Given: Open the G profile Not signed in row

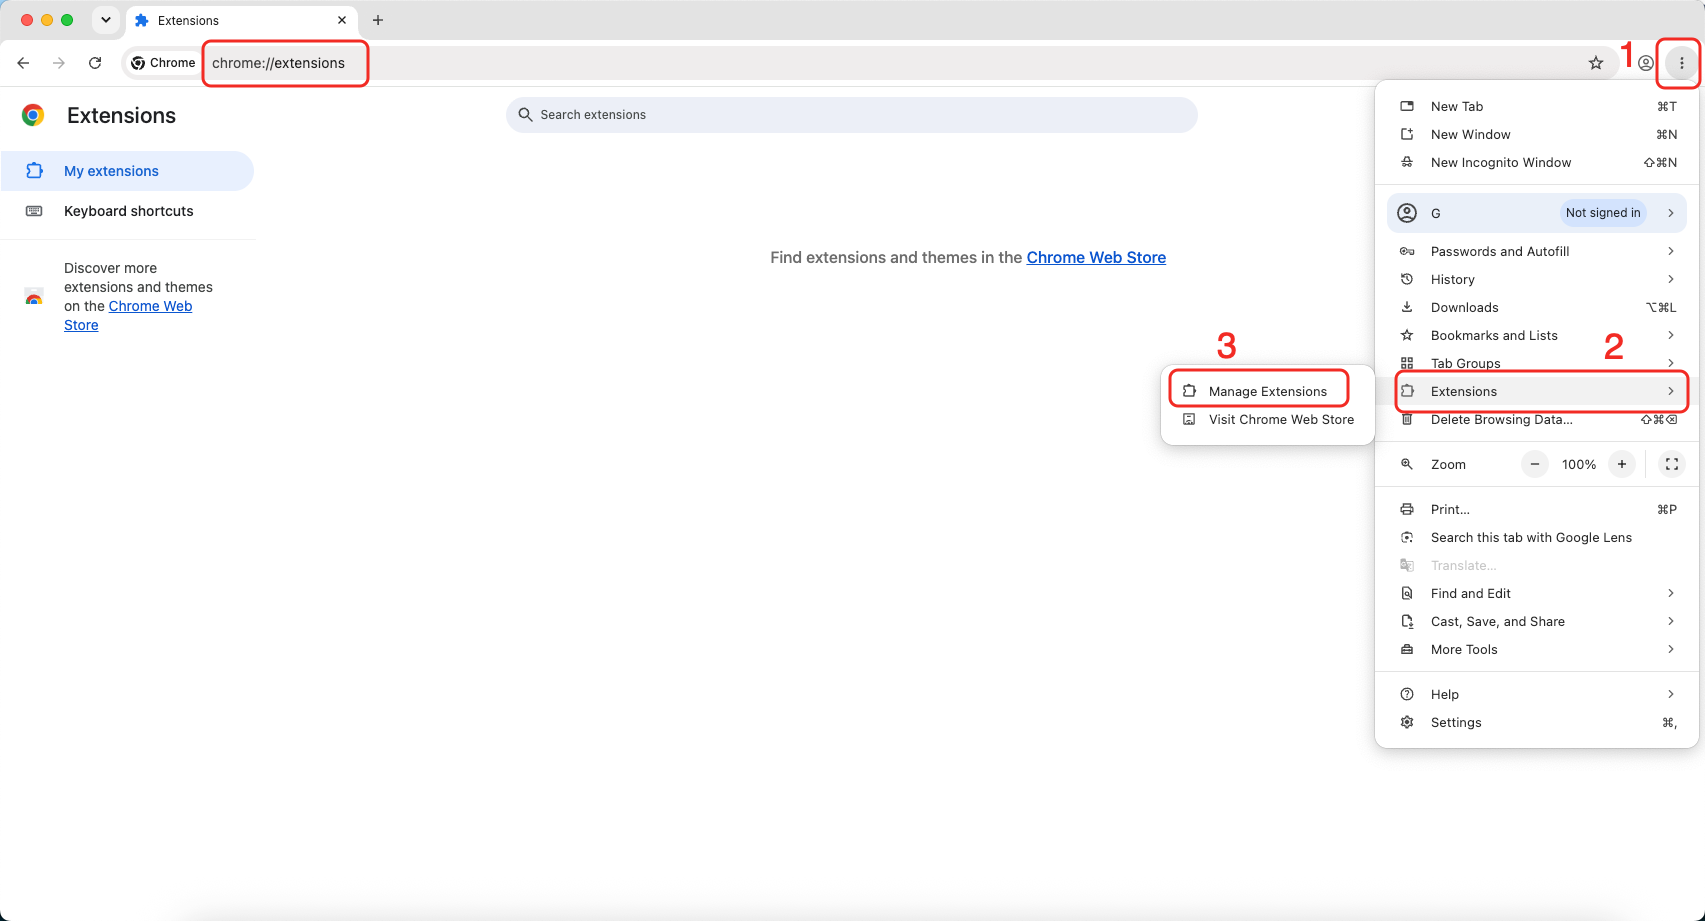Looking at the screenshot, I should click(1537, 213).
